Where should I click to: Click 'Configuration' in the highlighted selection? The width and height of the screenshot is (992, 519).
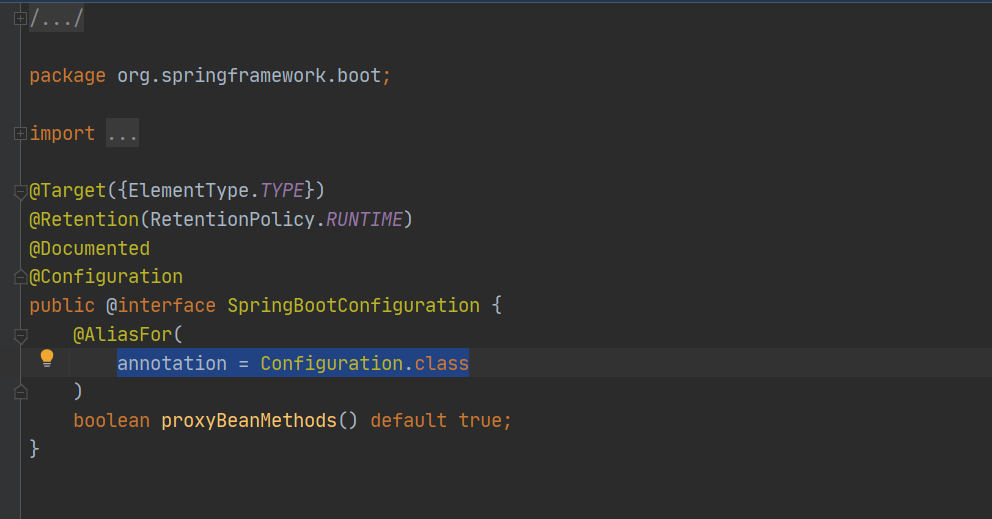coord(332,363)
